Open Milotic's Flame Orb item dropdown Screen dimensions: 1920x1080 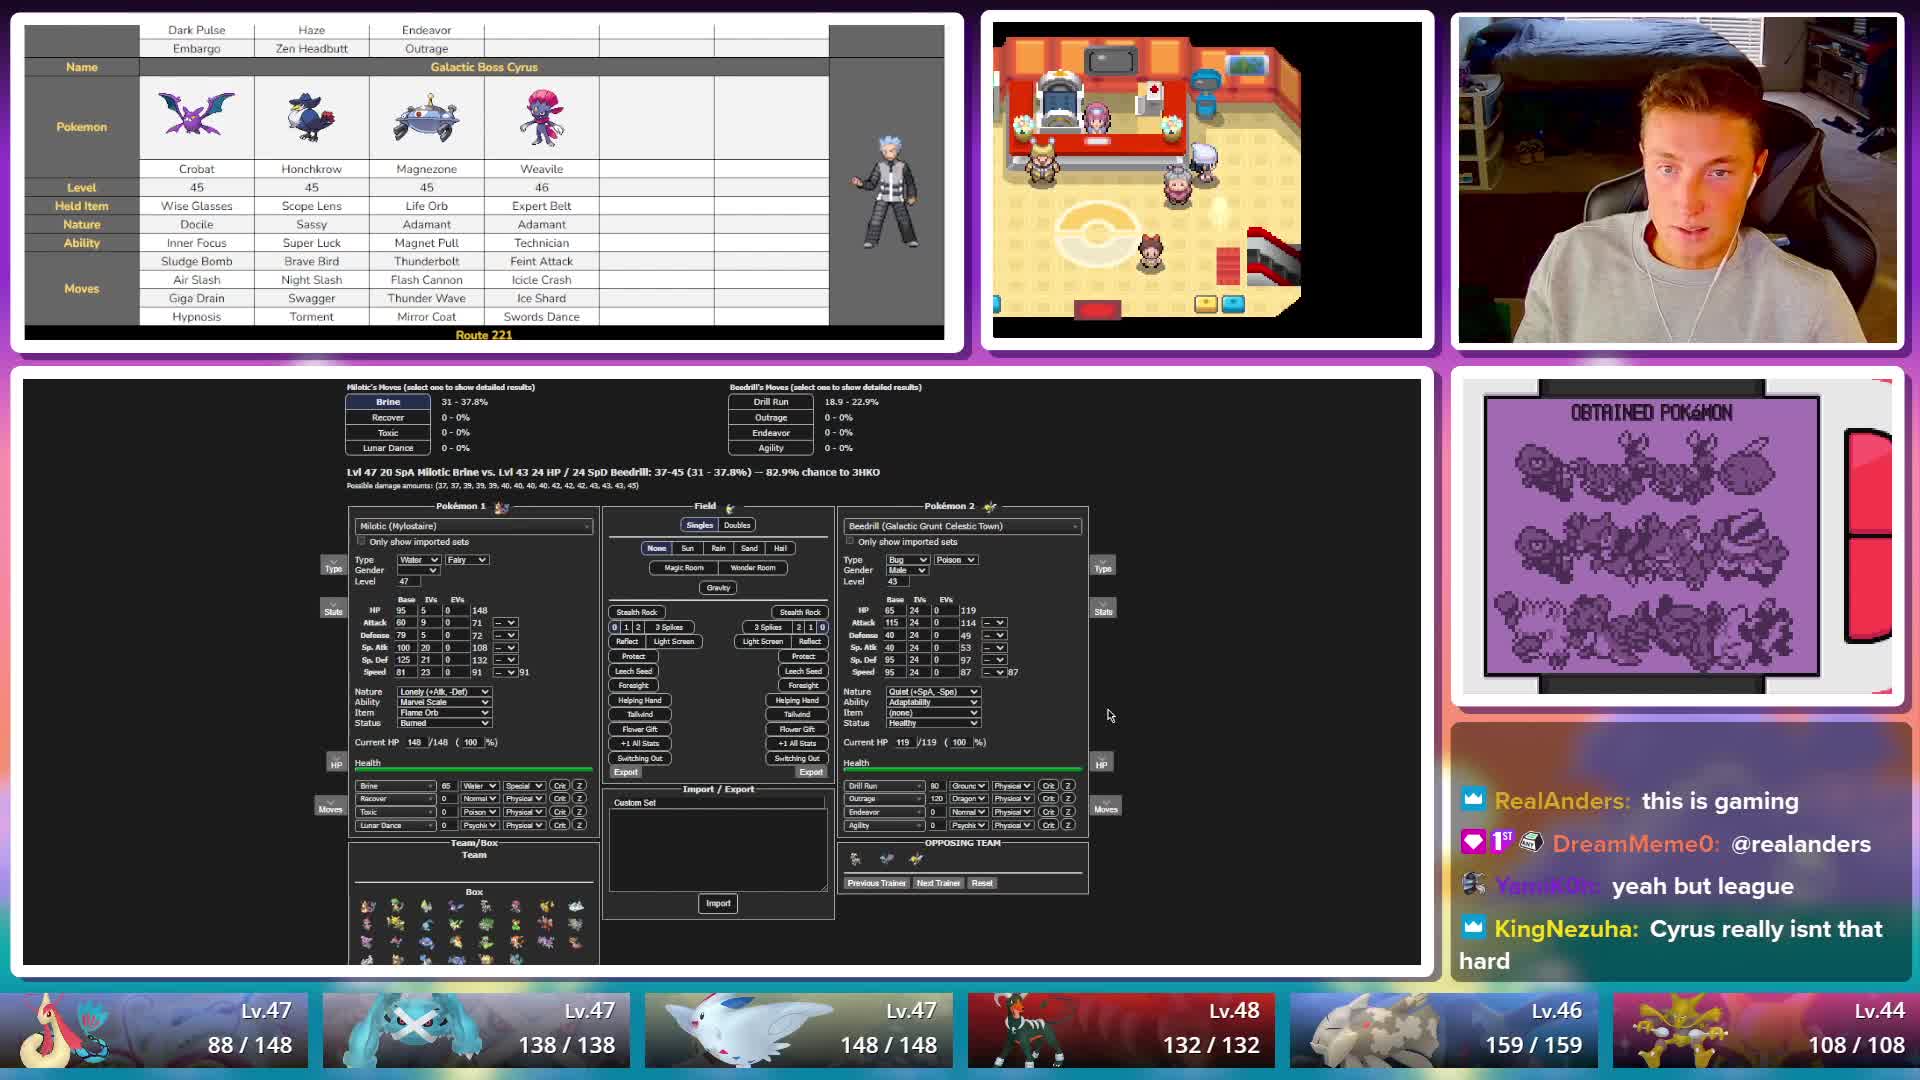click(x=443, y=713)
